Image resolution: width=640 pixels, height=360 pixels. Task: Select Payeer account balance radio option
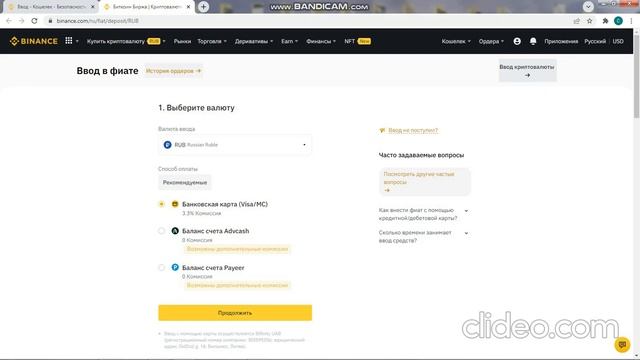coord(162,268)
